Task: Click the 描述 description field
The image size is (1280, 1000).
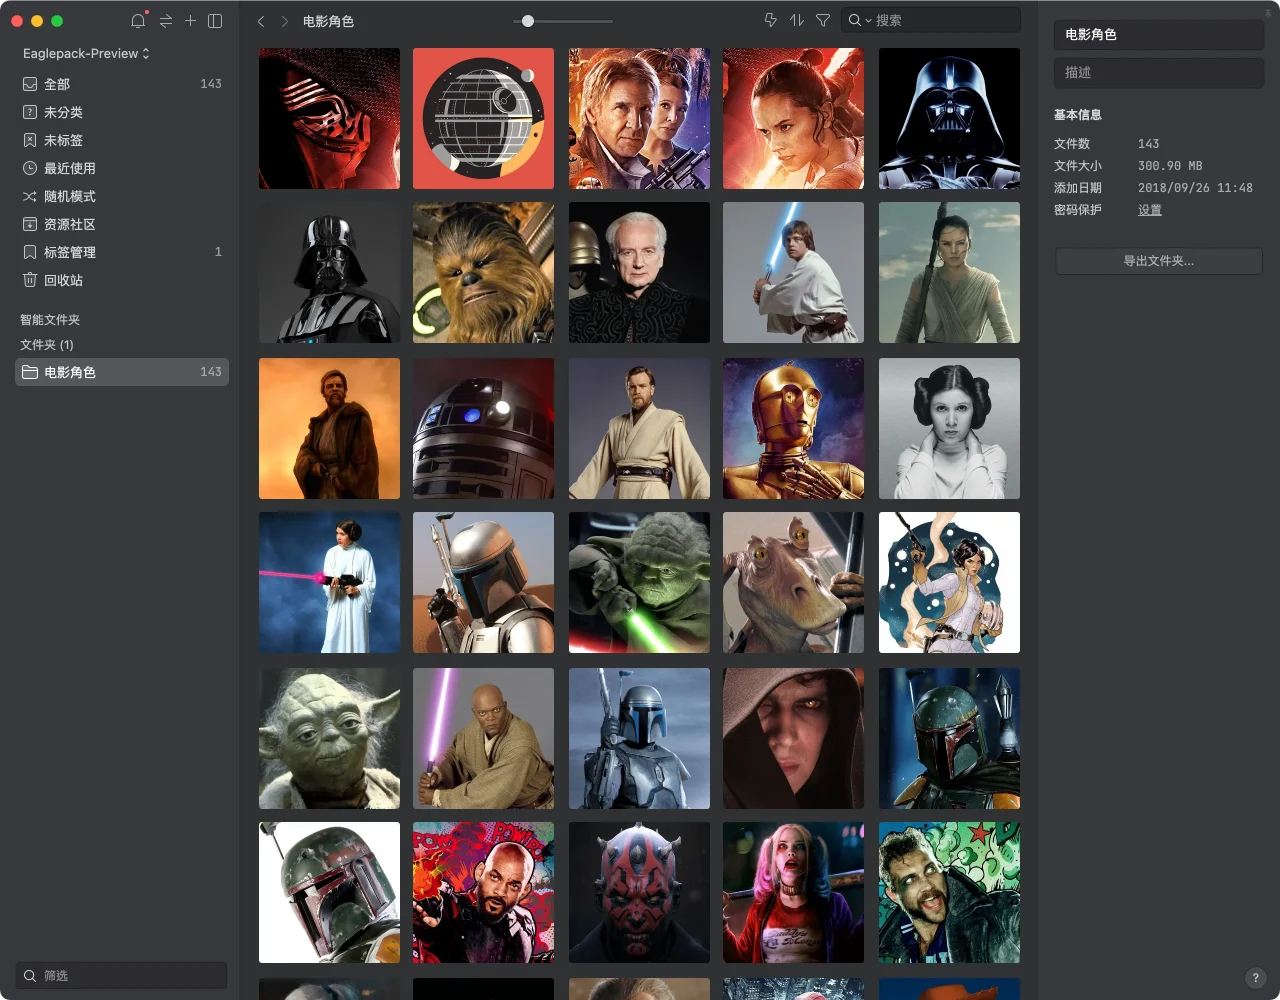Action: [x=1159, y=73]
